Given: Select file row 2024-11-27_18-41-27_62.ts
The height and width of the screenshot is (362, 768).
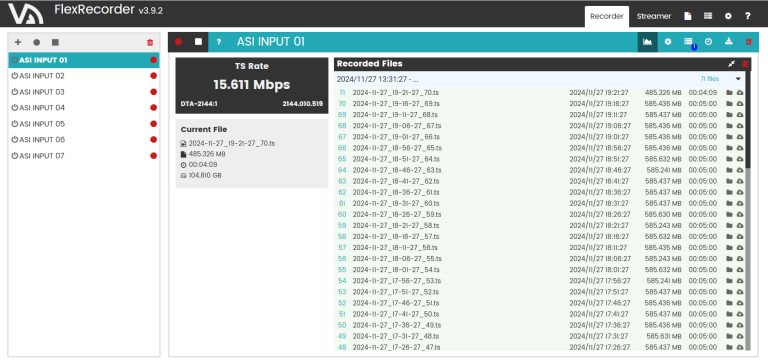Looking at the screenshot, I should (539, 181).
